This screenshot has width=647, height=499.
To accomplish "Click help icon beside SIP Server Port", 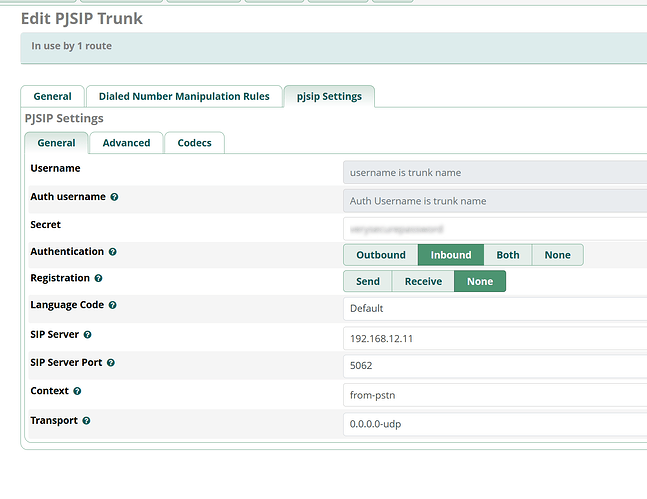I will pyautogui.click(x=112, y=362).
